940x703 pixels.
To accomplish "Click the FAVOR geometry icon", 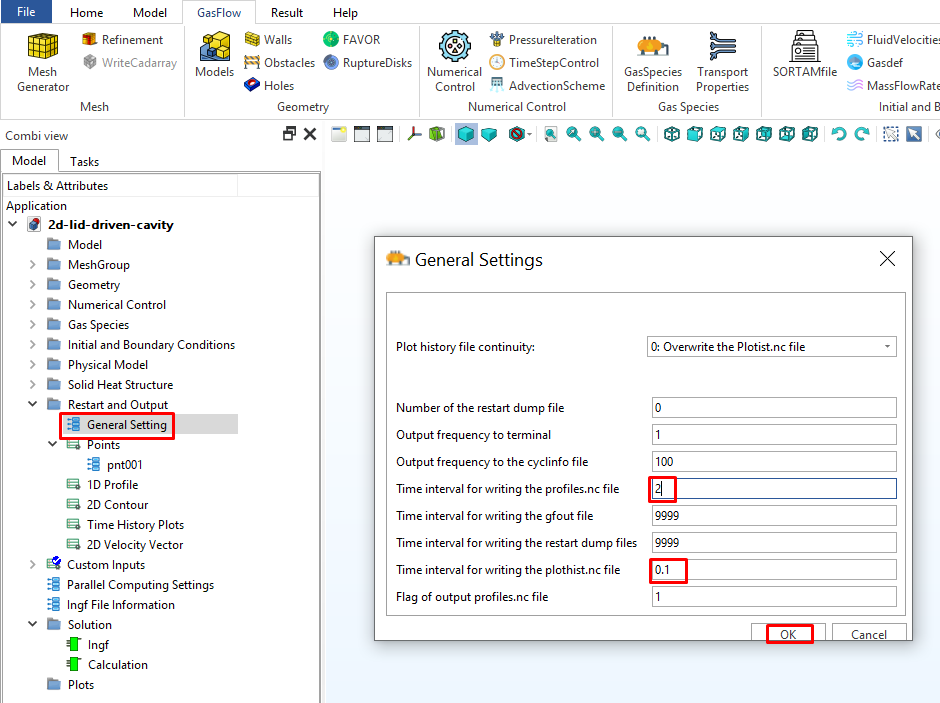I will (x=351, y=40).
